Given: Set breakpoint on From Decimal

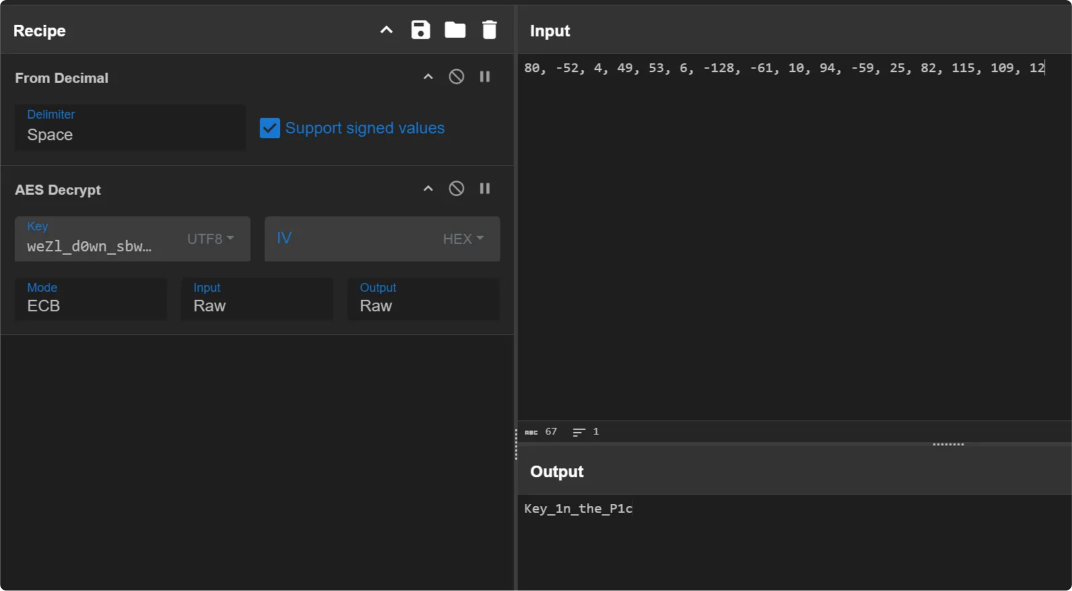Looking at the screenshot, I should 485,77.
